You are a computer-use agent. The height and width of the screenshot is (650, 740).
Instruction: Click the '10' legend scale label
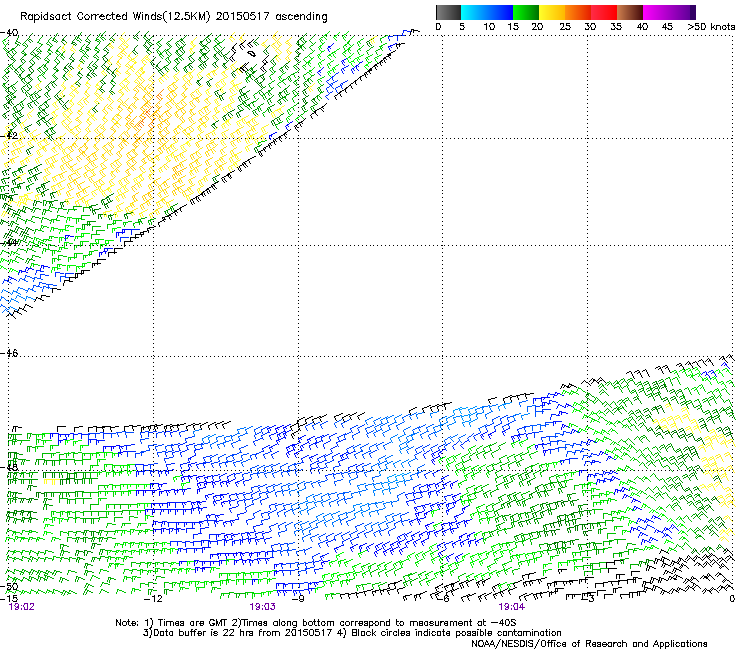click(x=489, y=27)
